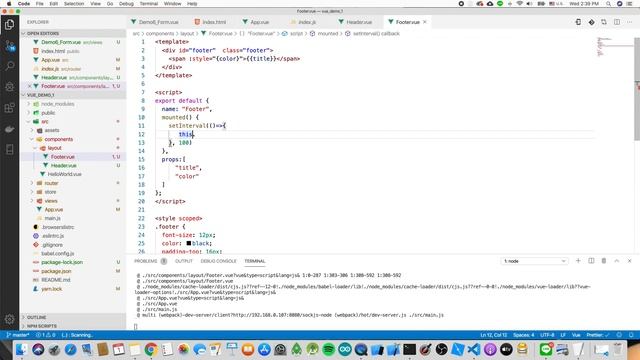Click the 'mounted' breadcrumb segment

328,34
